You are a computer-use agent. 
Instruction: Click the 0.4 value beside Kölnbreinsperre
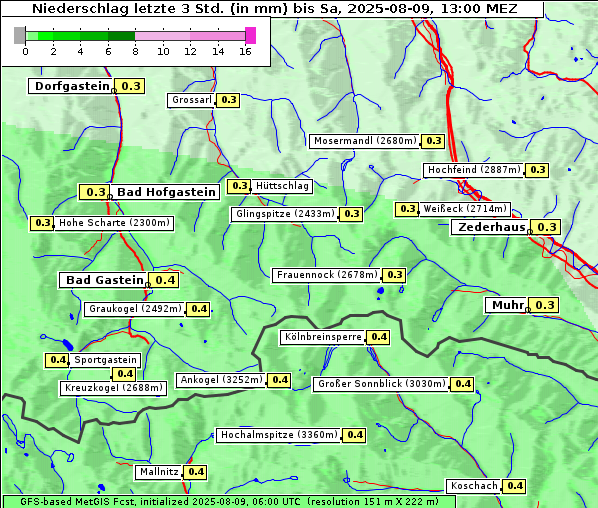378,337
